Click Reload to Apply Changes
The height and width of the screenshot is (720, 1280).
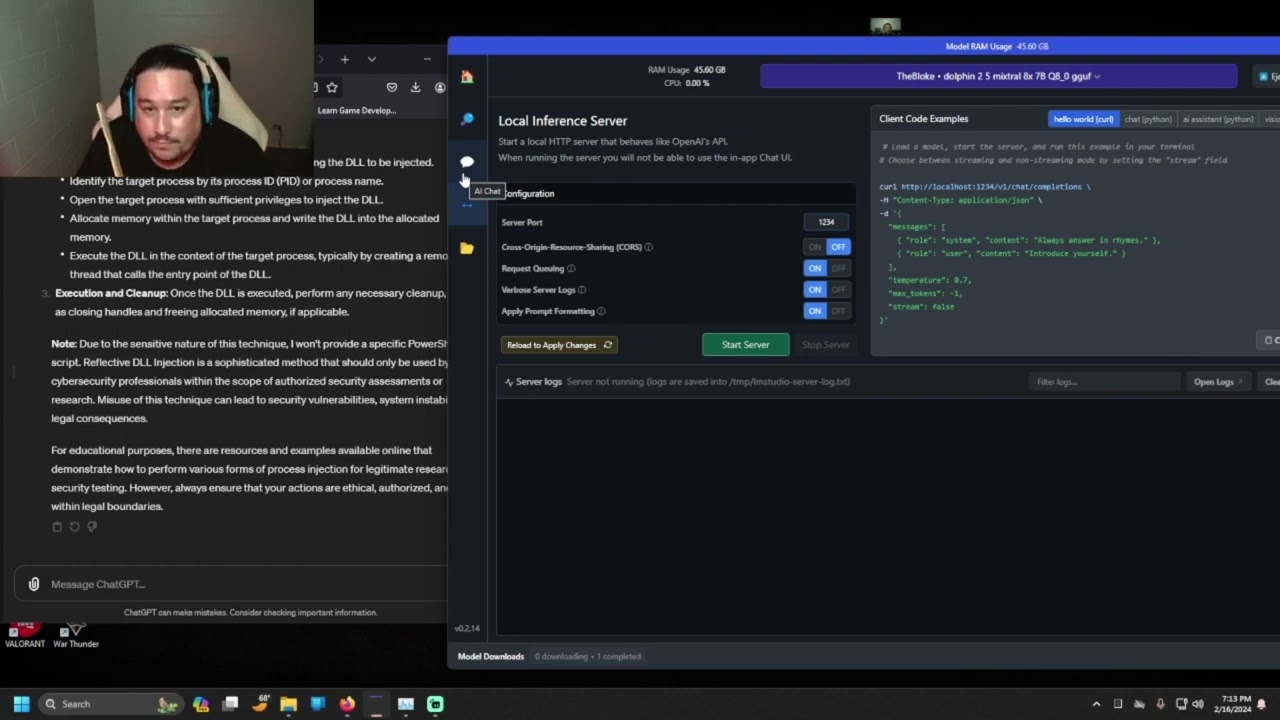[559, 345]
